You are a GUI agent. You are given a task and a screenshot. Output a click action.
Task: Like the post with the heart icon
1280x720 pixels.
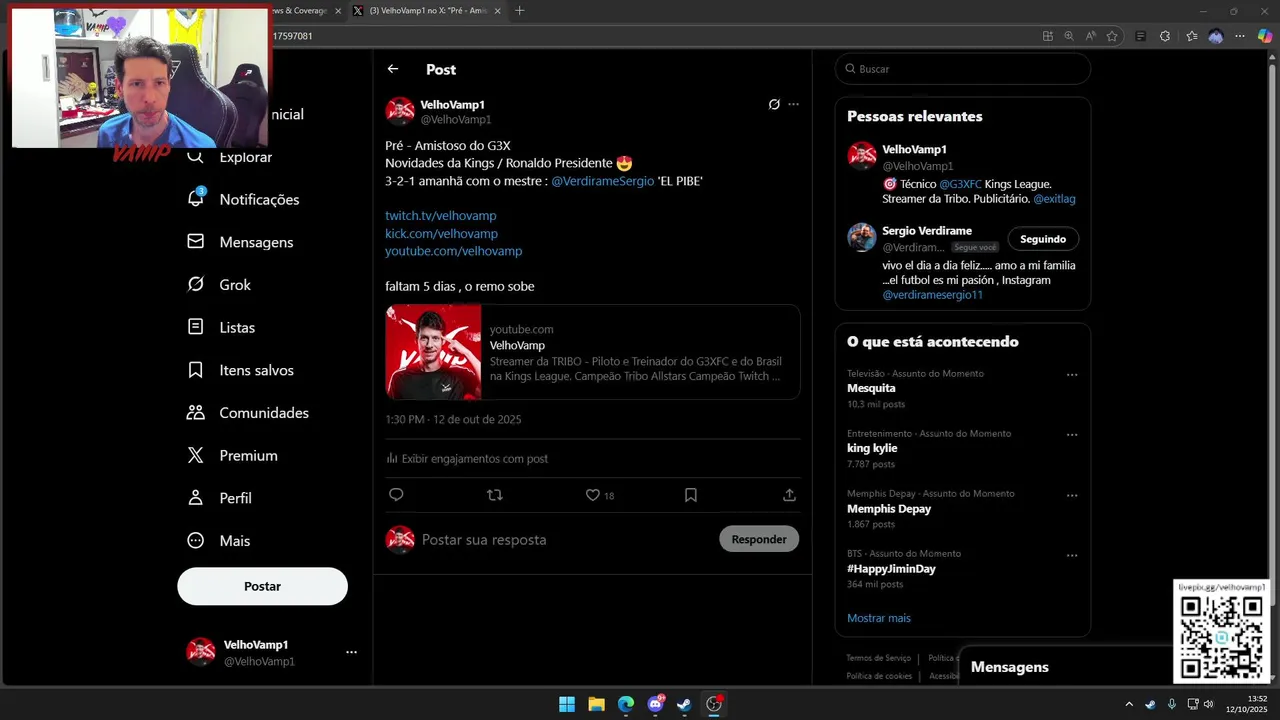tap(592, 495)
